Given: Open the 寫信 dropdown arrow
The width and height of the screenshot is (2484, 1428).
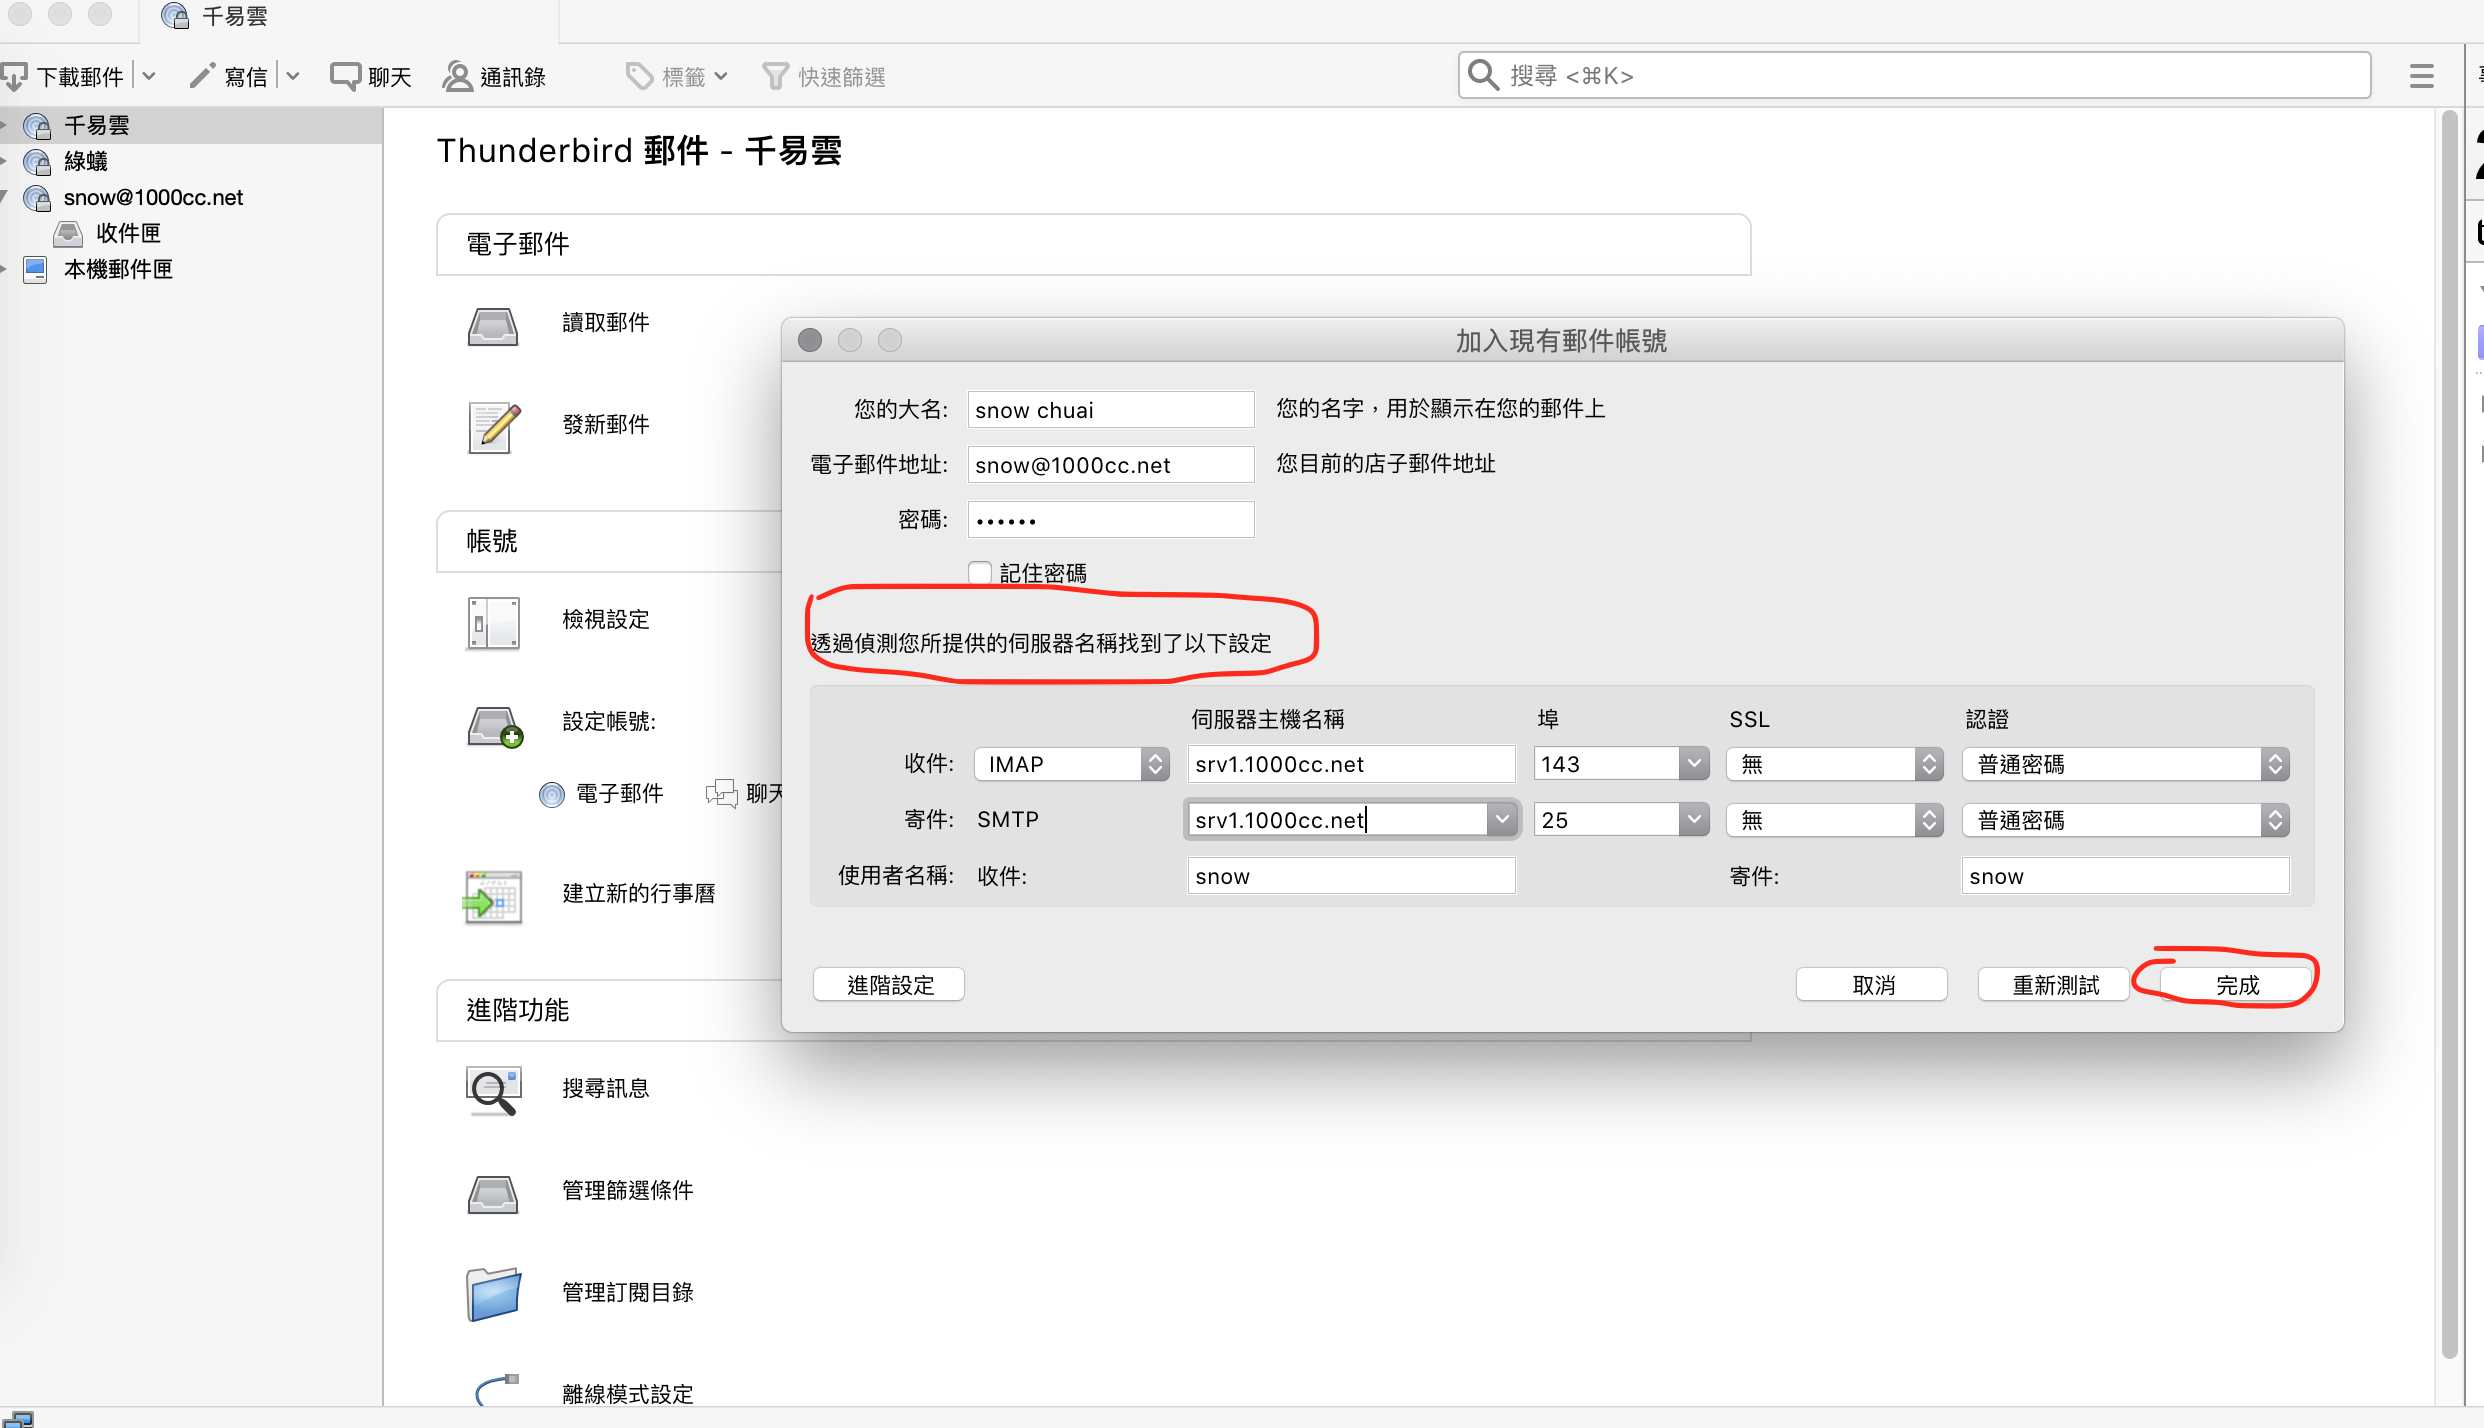Looking at the screenshot, I should click(293, 76).
